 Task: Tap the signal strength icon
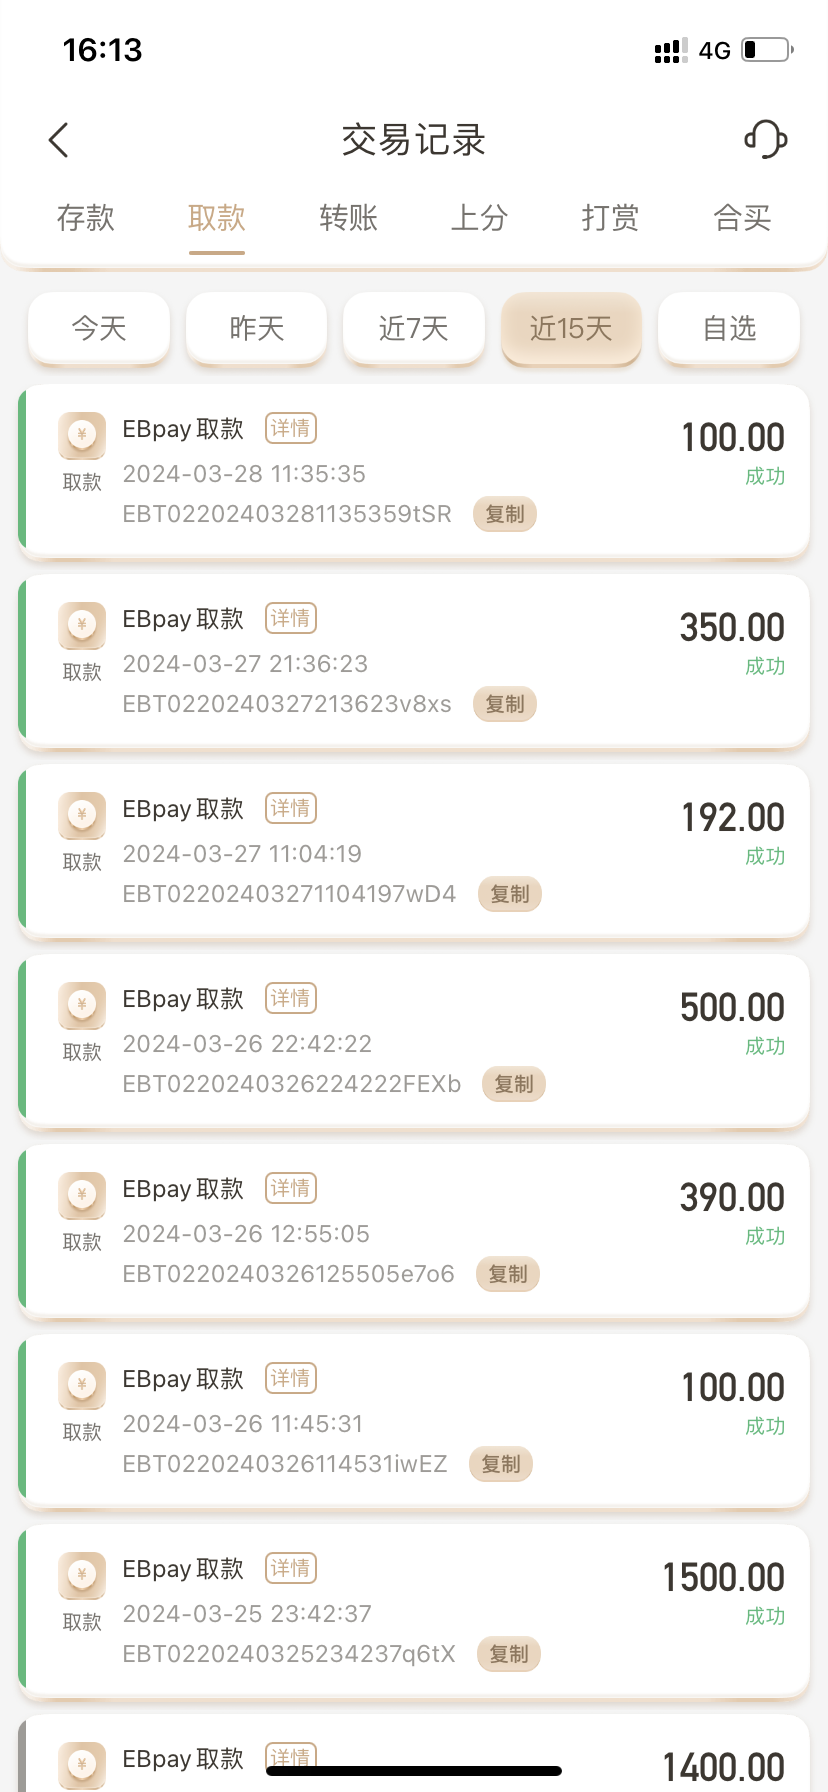click(x=670, y=51)
